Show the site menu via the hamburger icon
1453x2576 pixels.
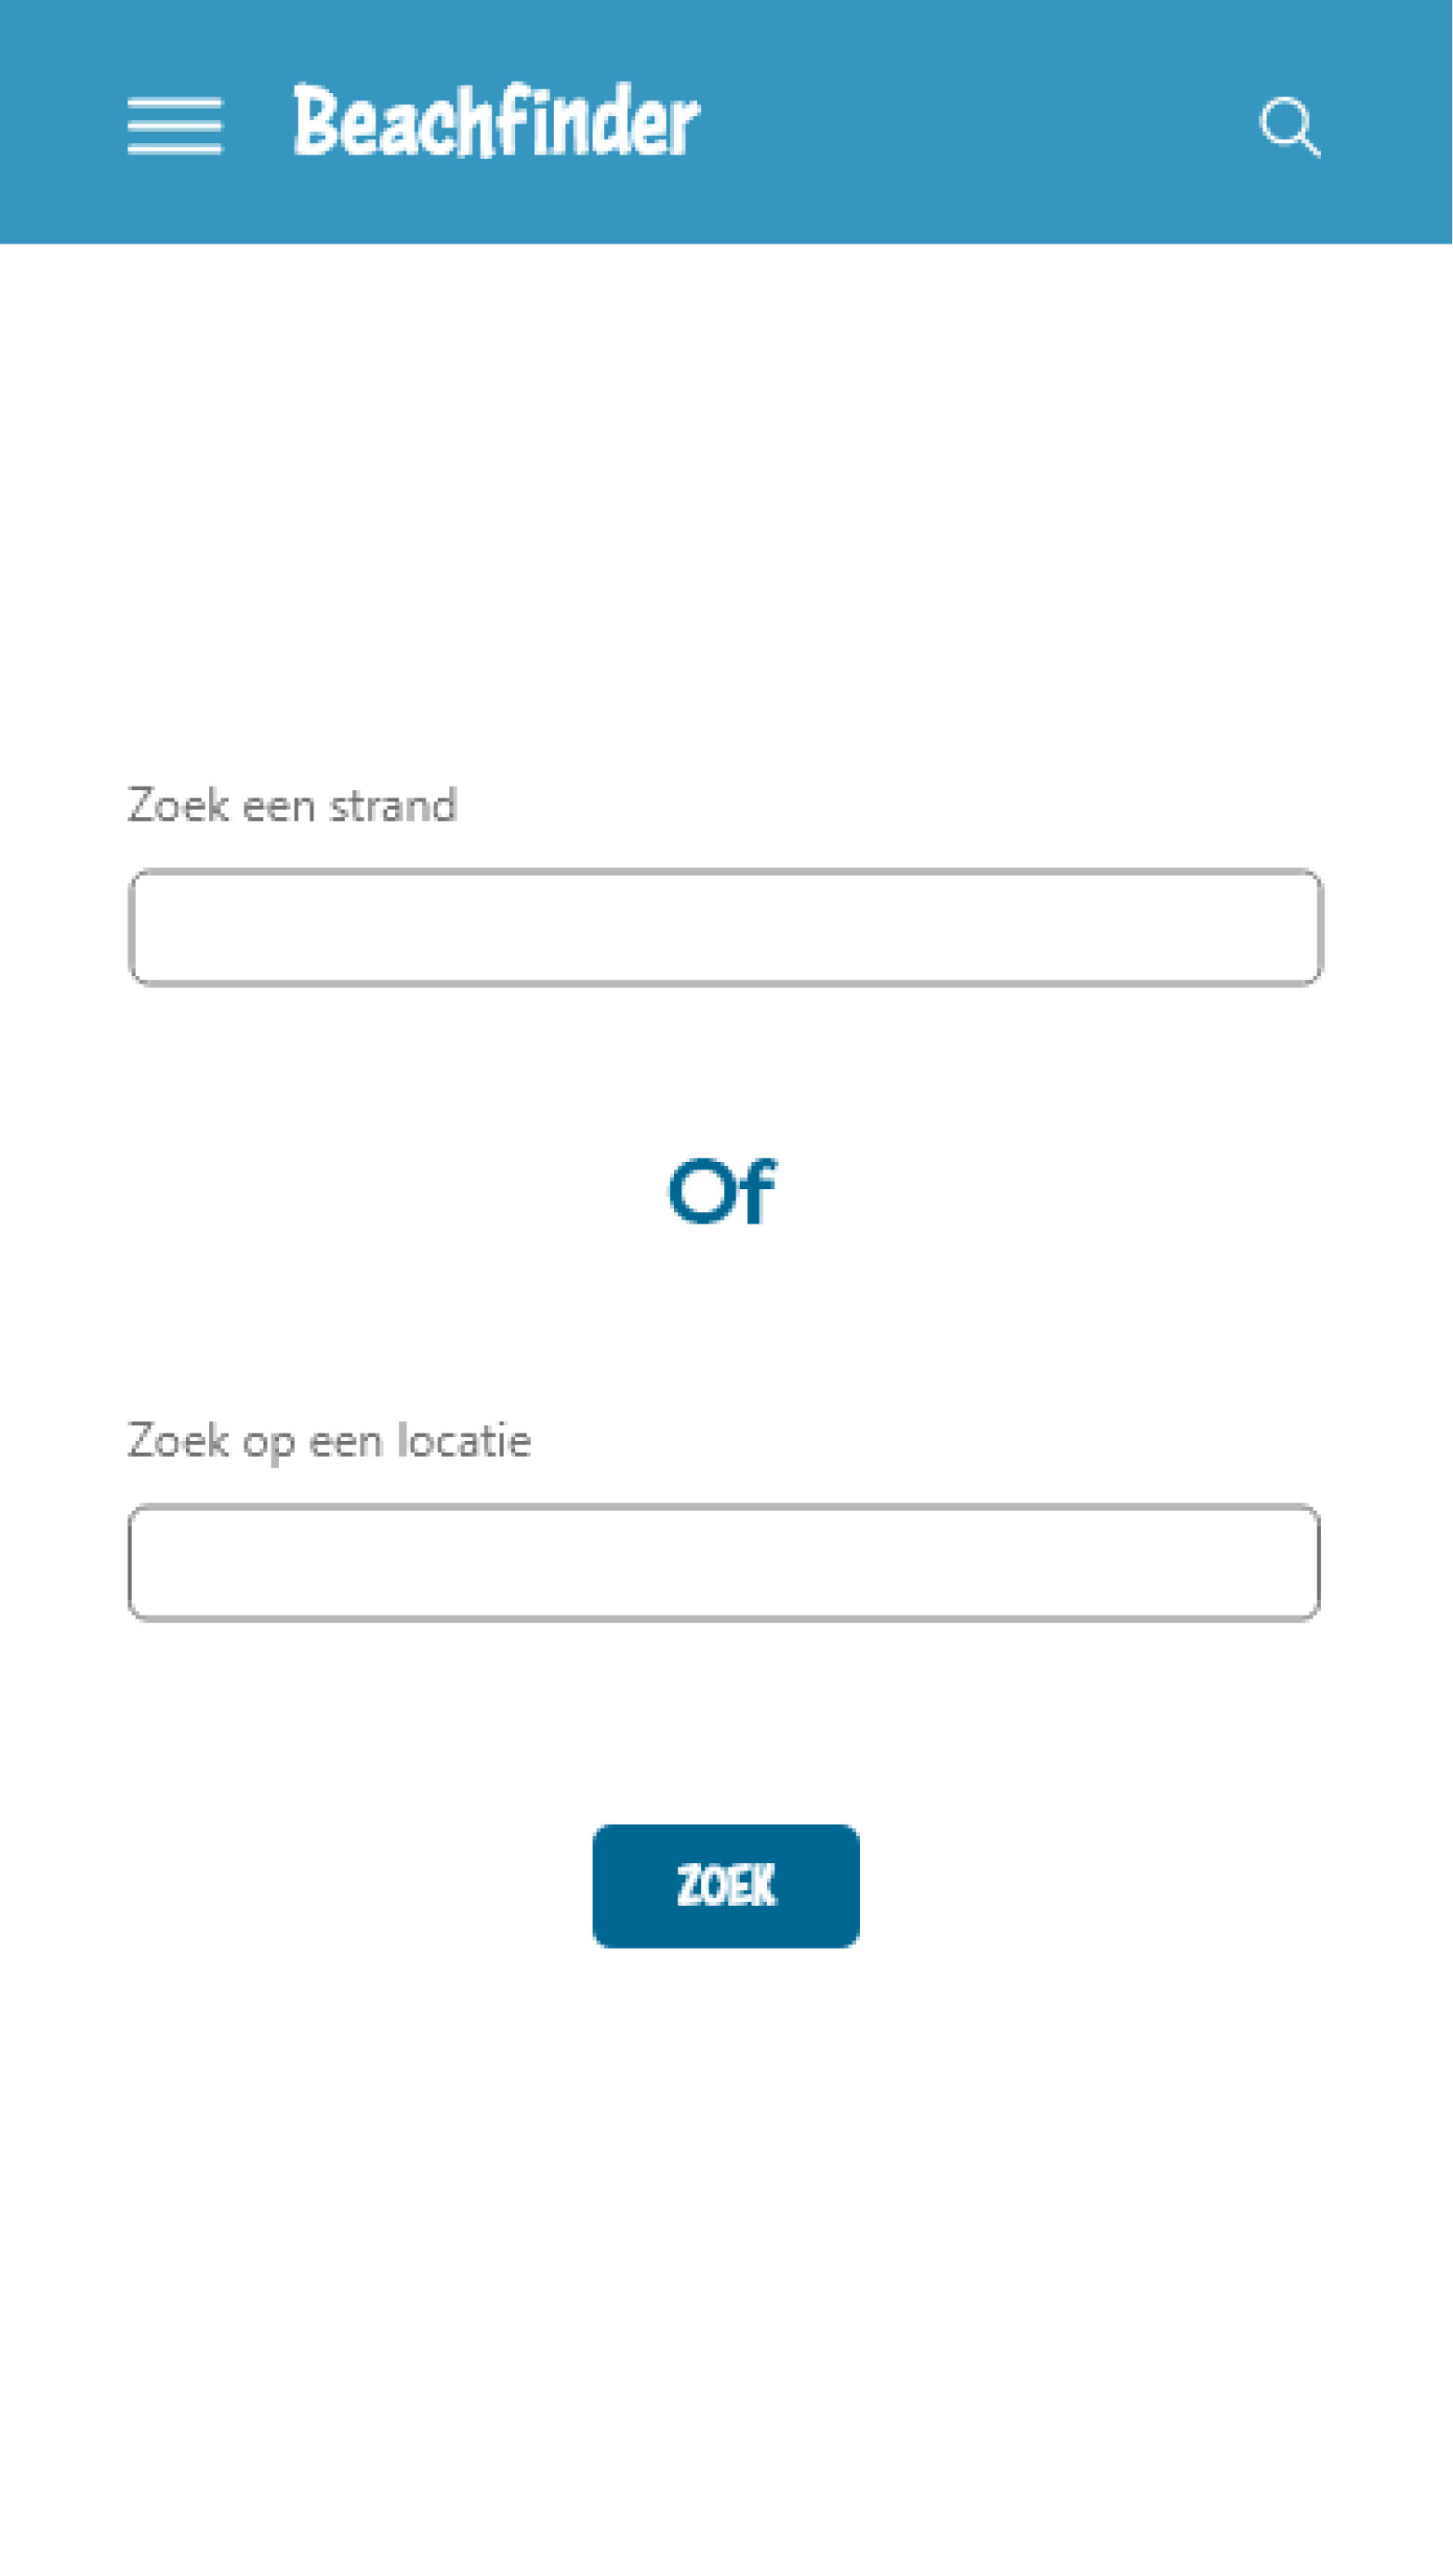175,126
